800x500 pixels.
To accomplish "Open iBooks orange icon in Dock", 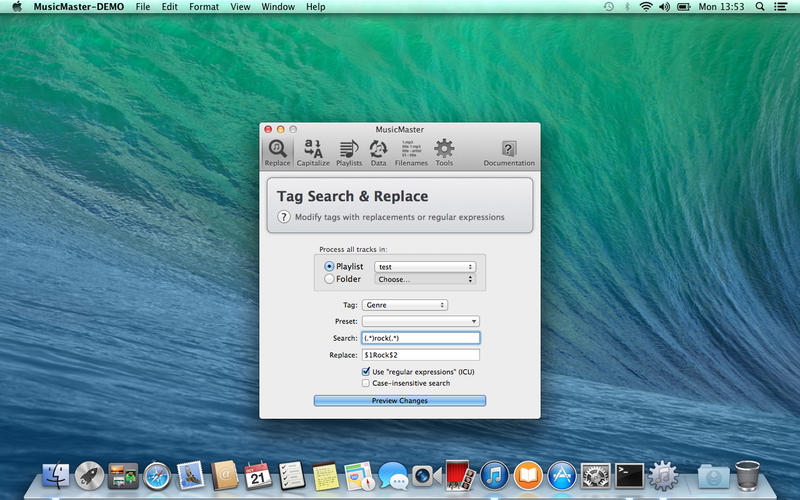I will point(528,476).
